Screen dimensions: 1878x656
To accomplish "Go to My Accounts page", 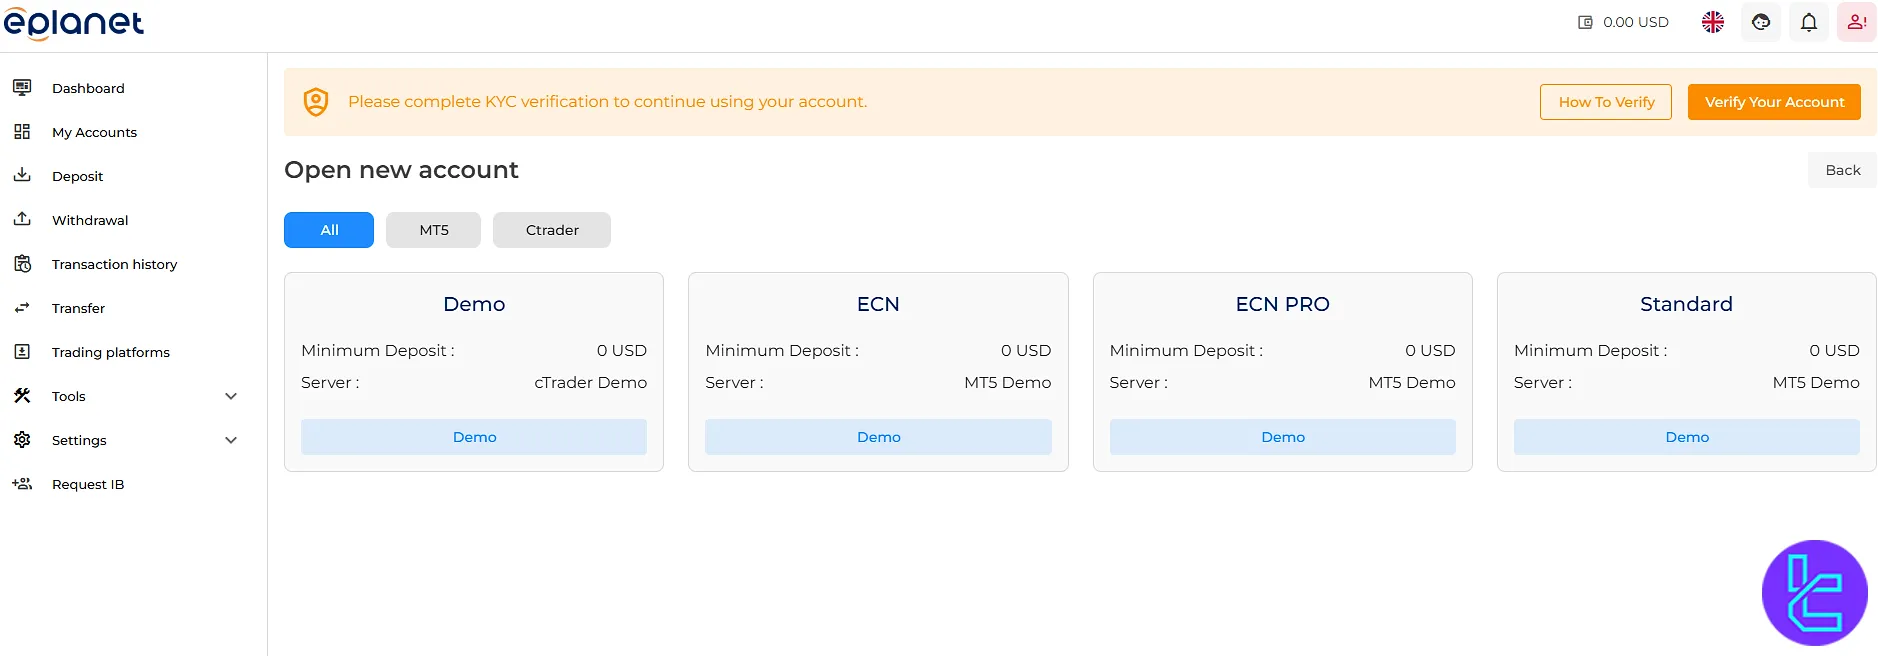I will [94, 132].
